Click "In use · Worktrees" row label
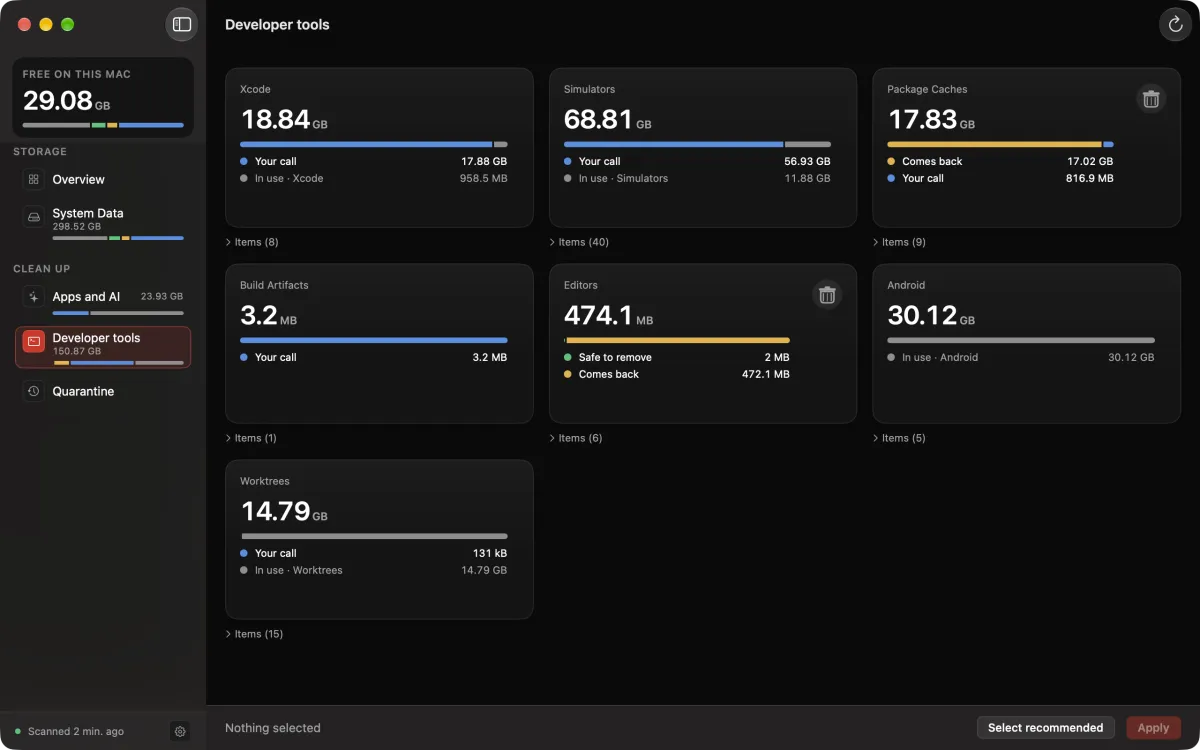1200x750 pixels. pos(298,570)
